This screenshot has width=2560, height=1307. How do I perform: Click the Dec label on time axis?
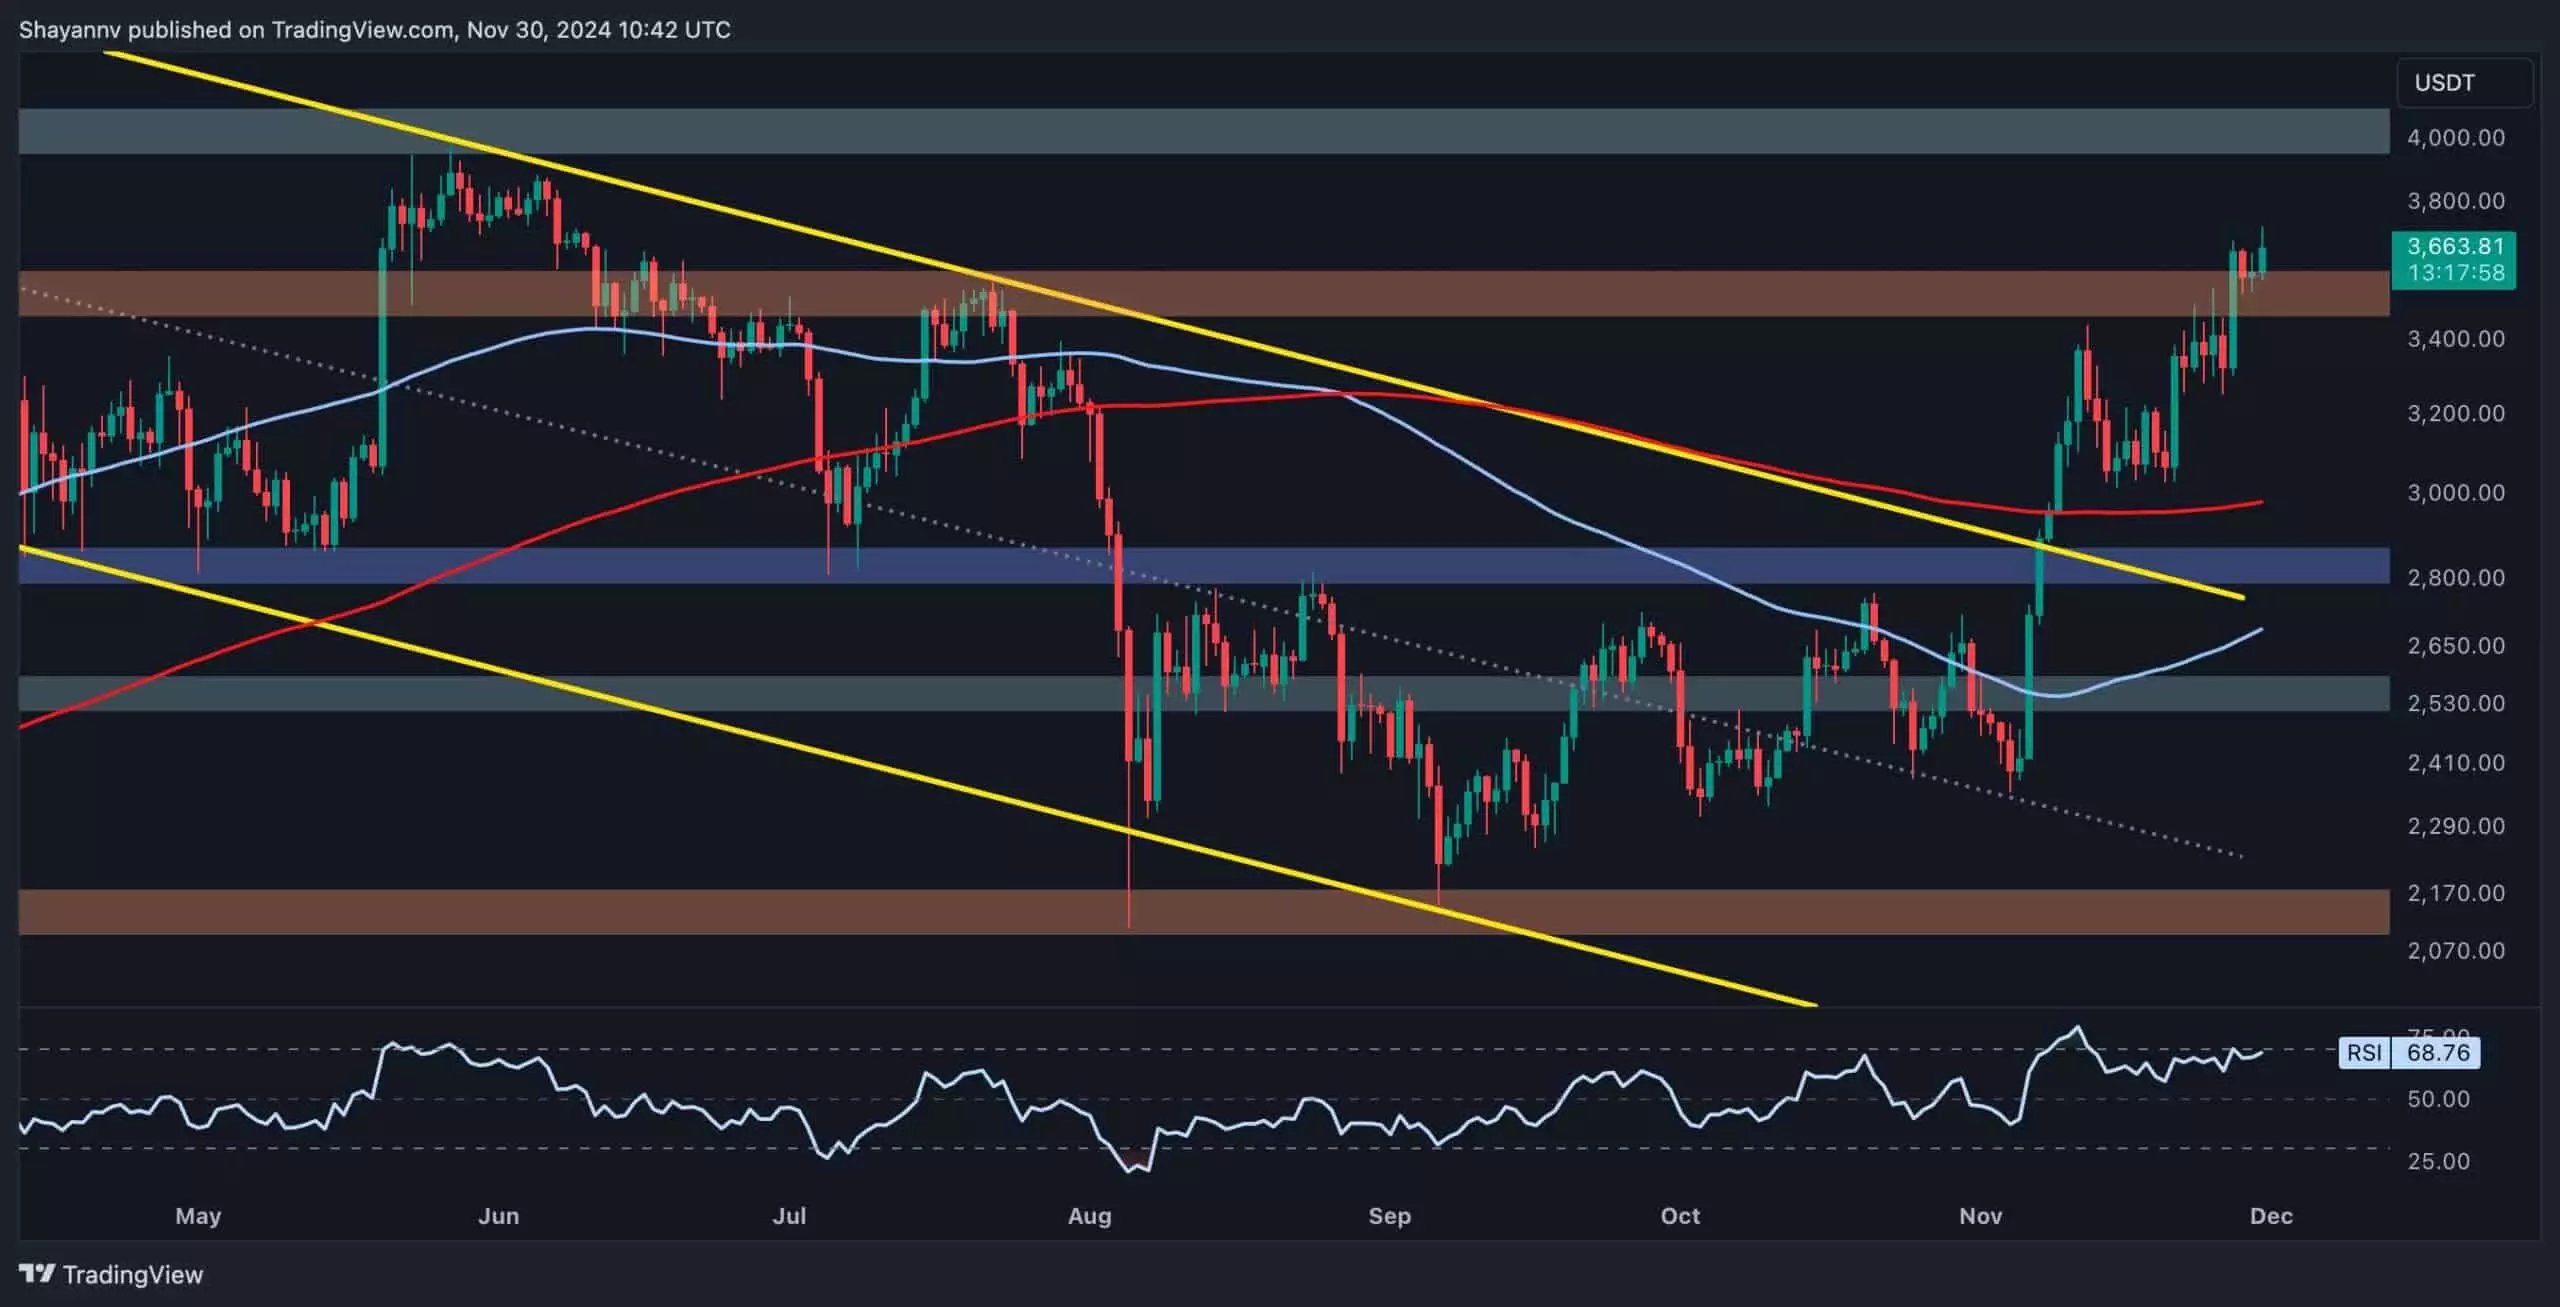(2271, 1216)
